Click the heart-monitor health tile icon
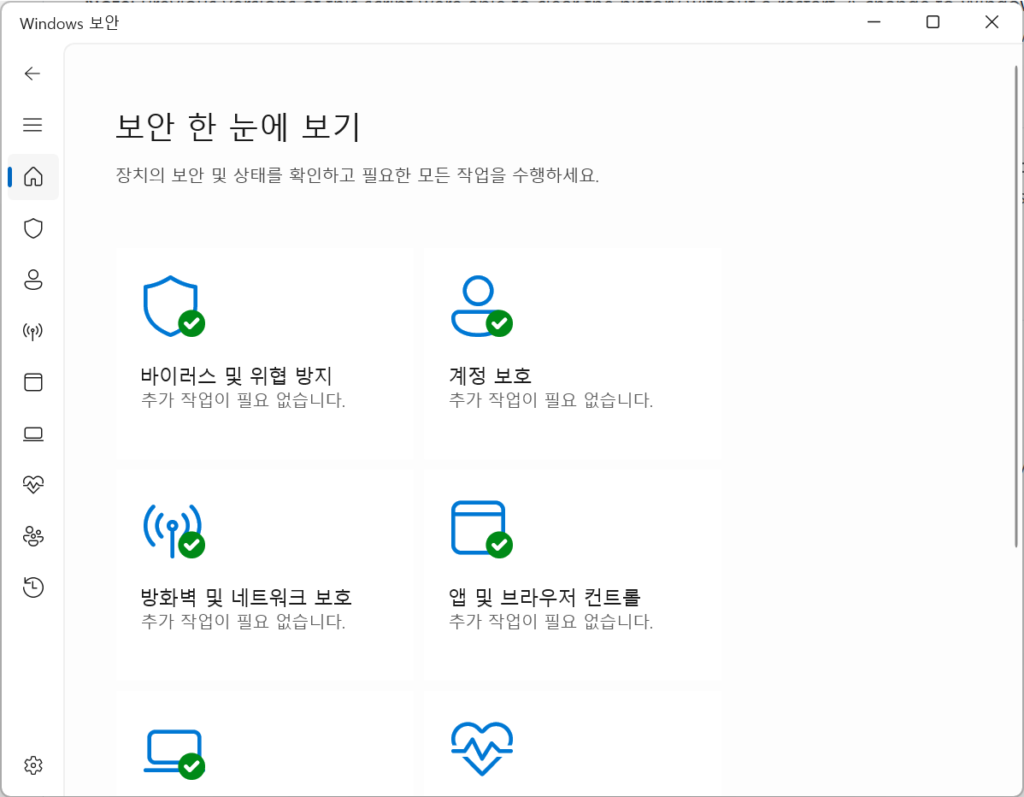The width and height of the screenshot is (1024, 797). click(x=482, y=747)
